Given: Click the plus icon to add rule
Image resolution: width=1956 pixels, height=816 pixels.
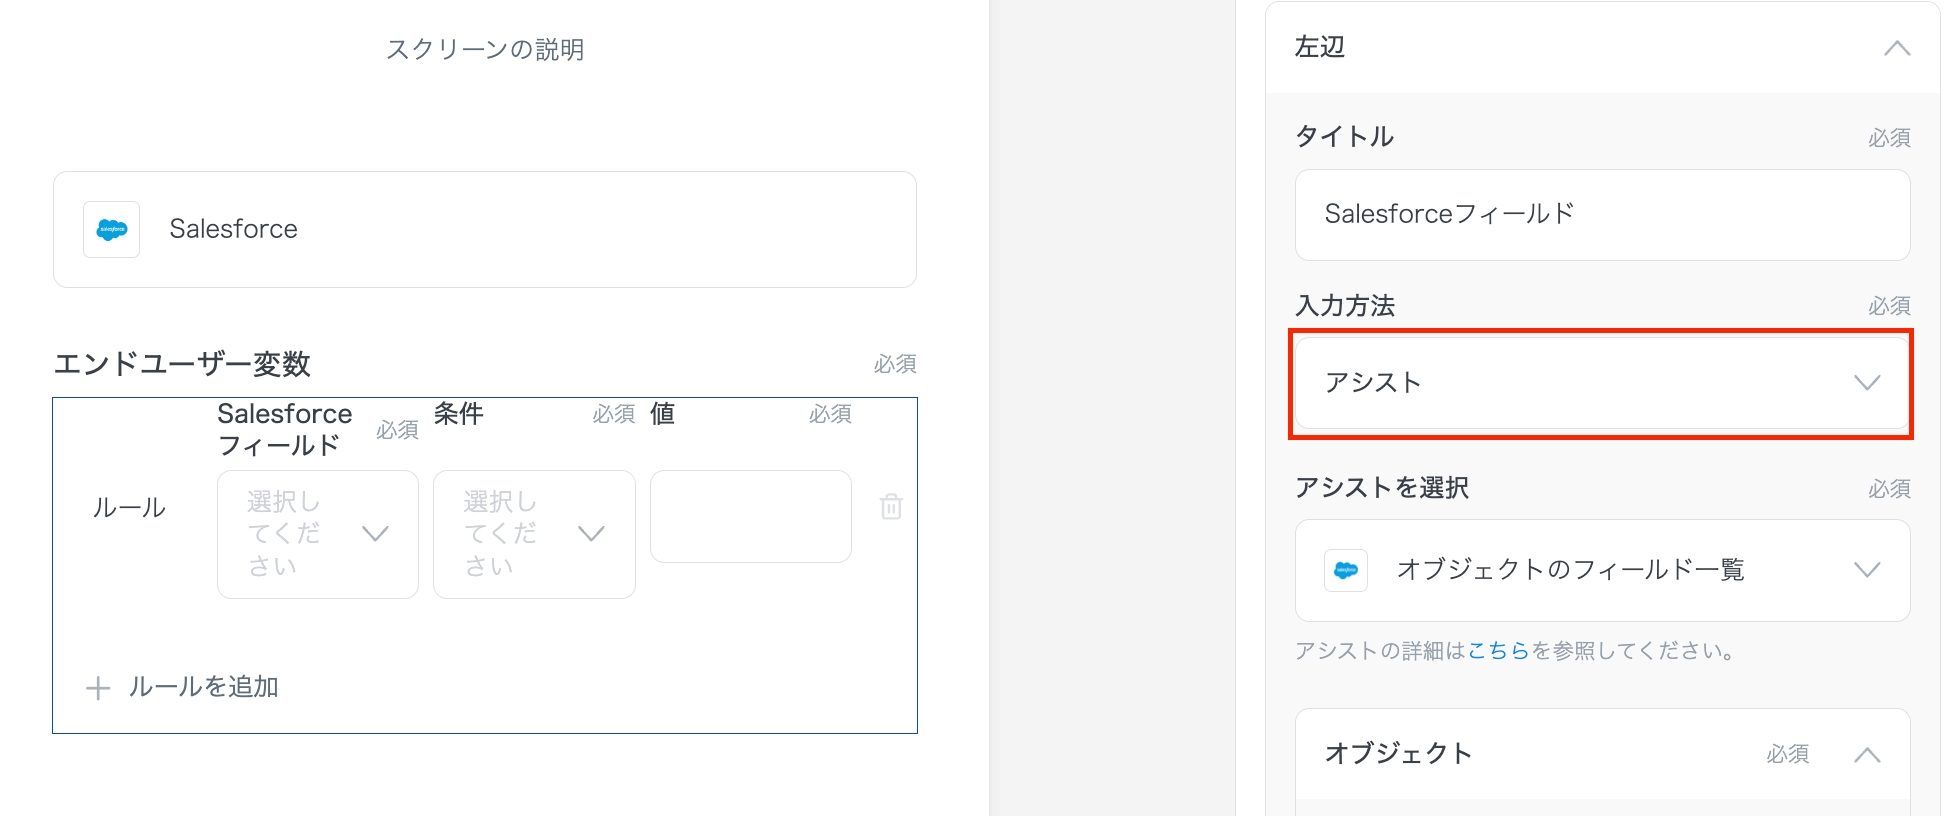Looking at the screenshot, I should click(x=98, y=688).
